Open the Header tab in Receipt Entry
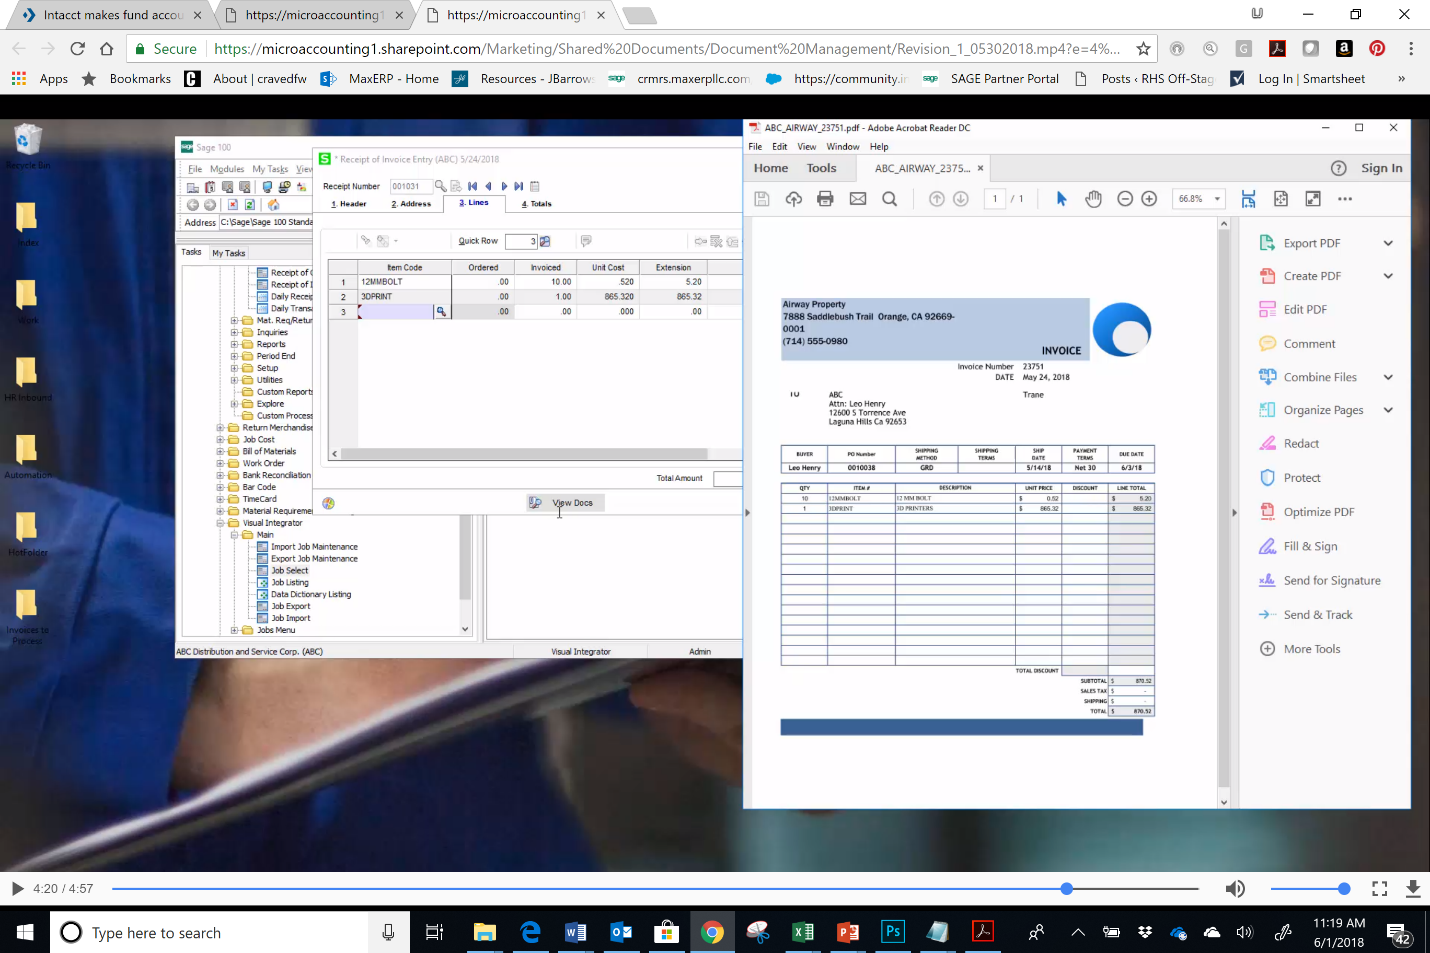 click(349, 204)
